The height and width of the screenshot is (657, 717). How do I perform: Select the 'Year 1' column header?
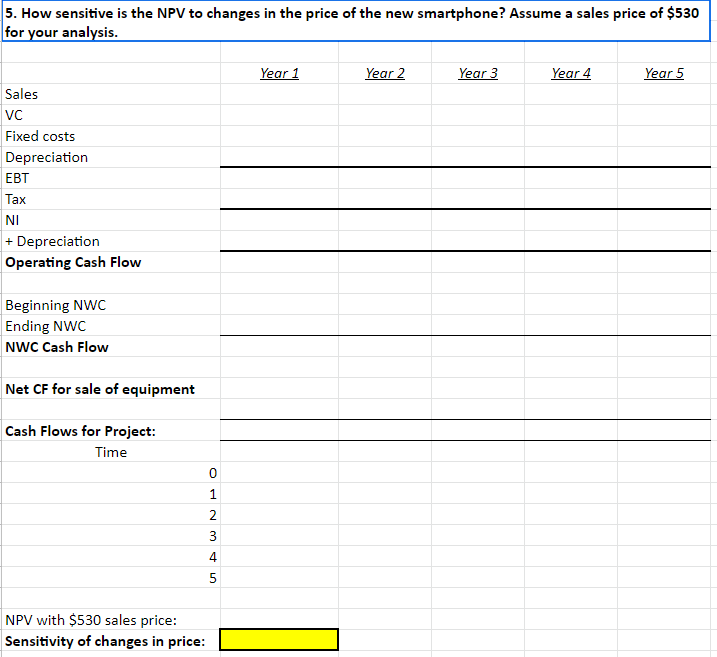[x=279, y=73]
